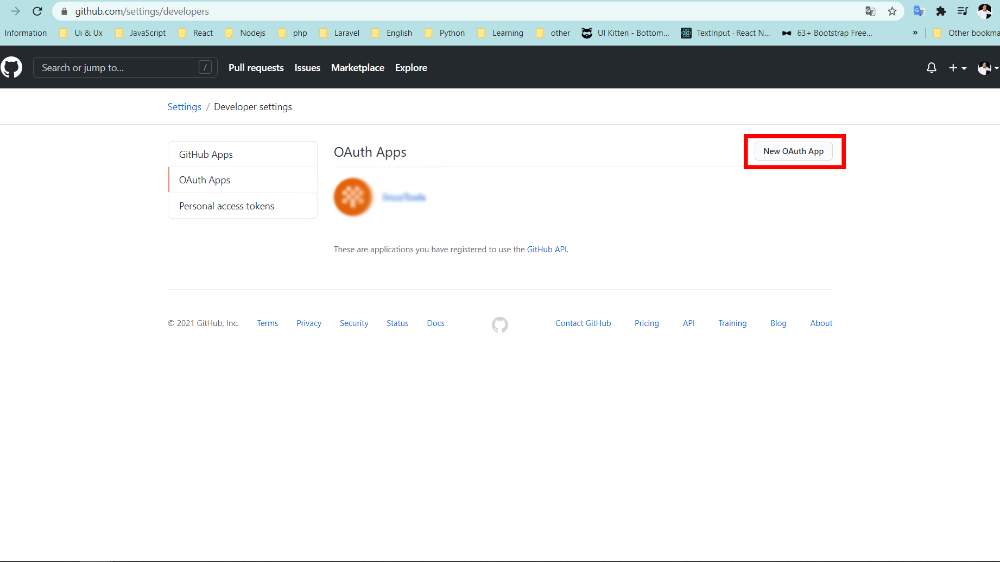Screen dimensions: 1000x562
Task: Open the Python bookmarks folder
Action: pyautogui.click(x=445, y=33)
